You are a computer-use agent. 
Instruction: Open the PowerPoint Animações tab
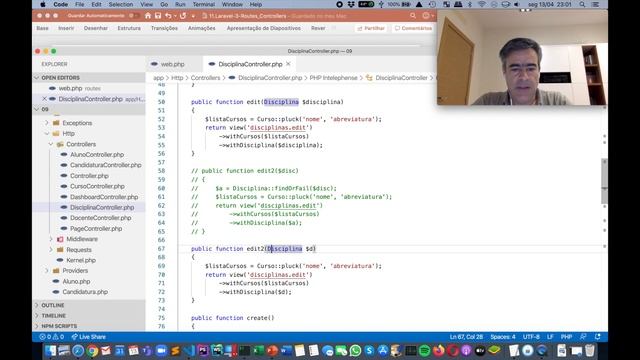click(202, 28)
